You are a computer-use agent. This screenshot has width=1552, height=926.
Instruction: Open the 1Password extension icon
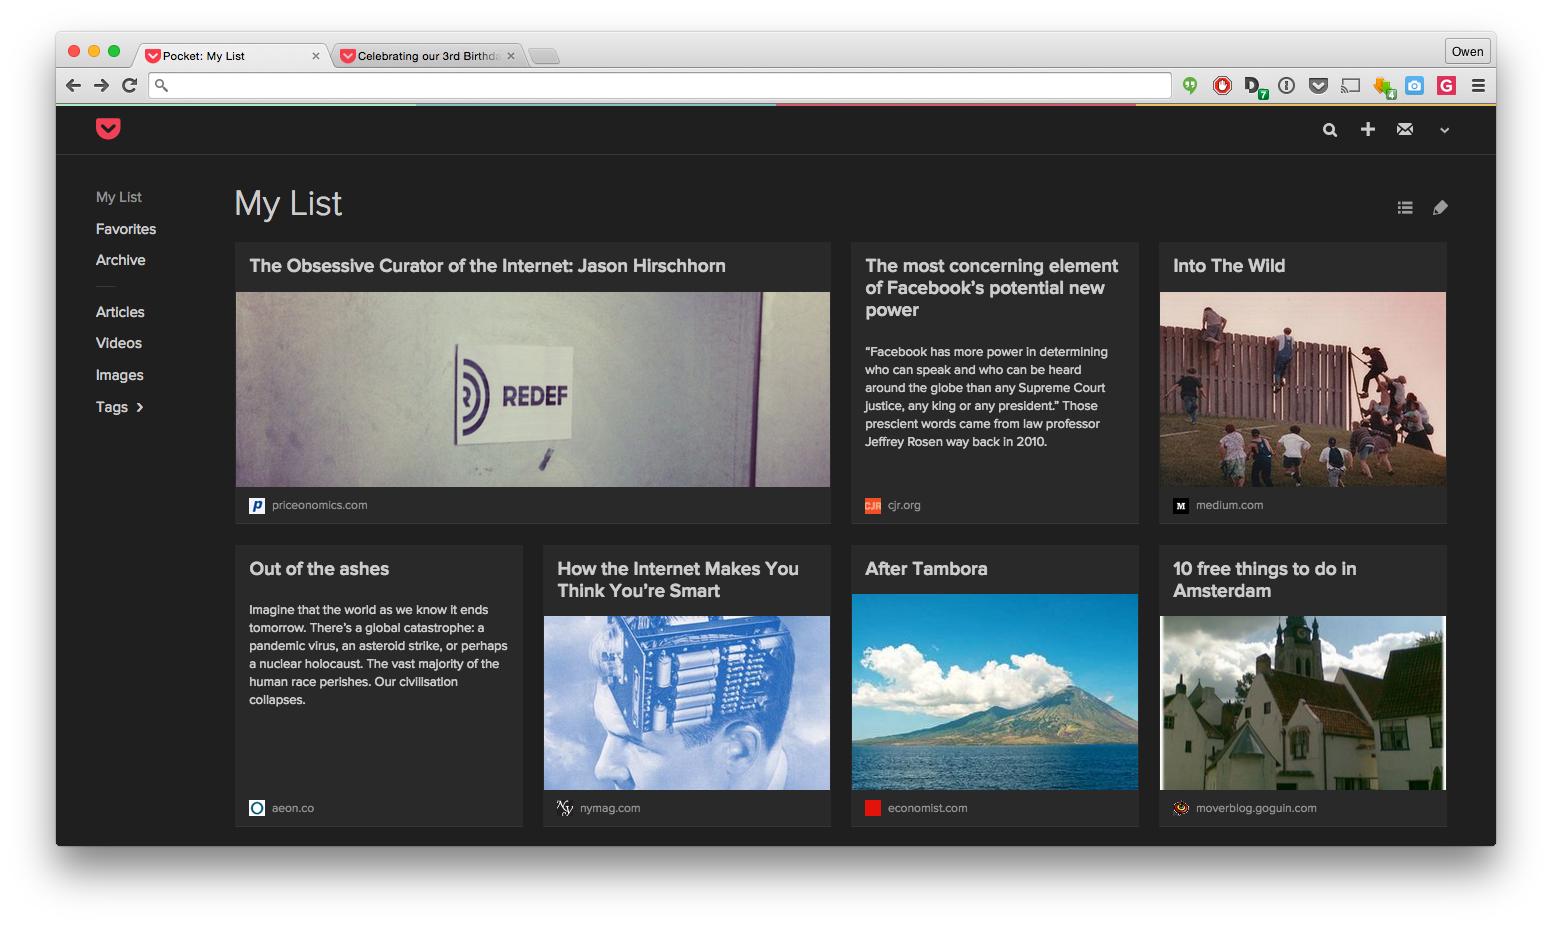pyautogui.click(x=1287, y=86)
